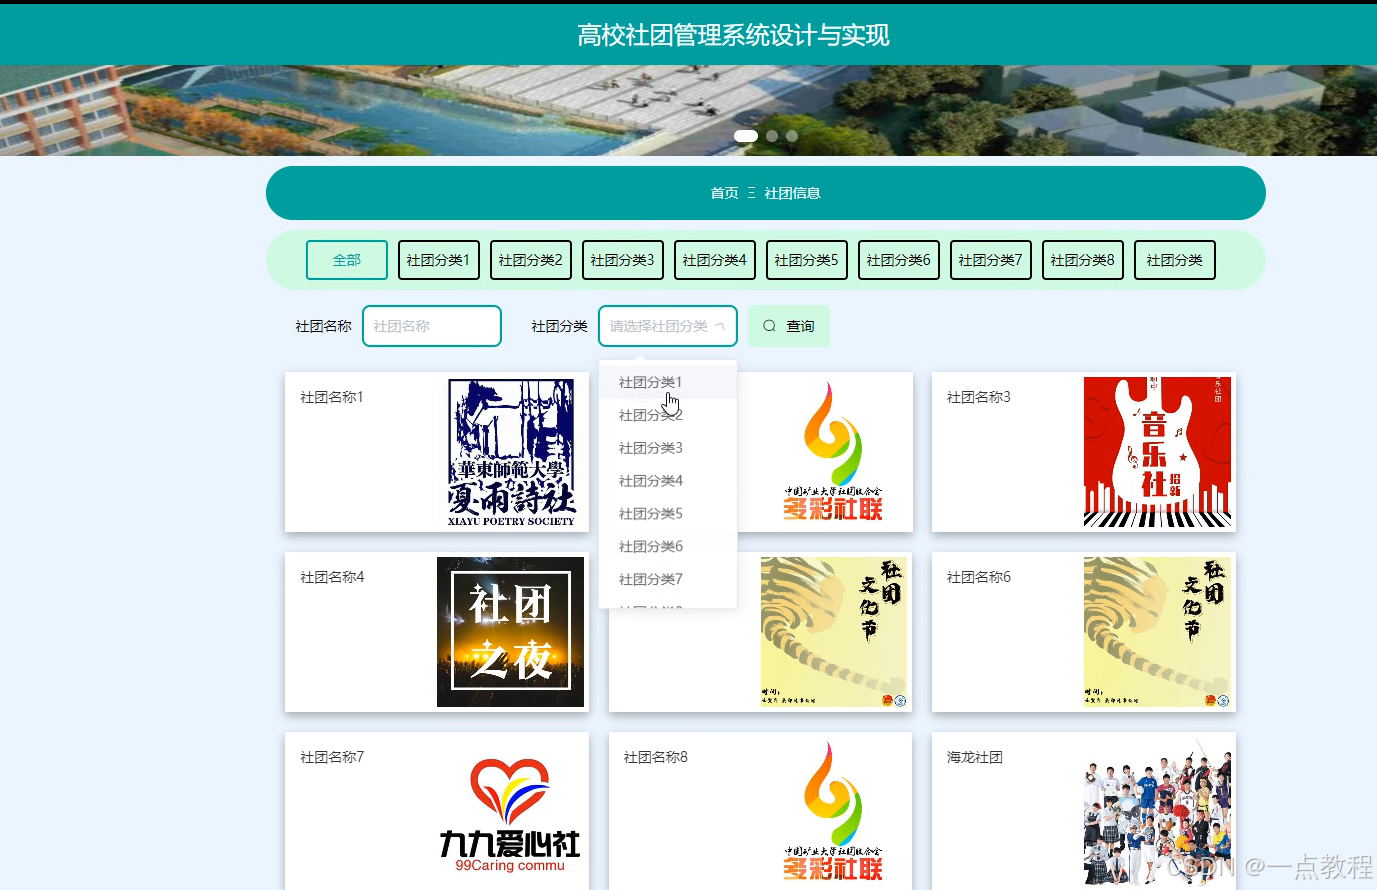Click the breadcrumb separator icon after 首页
This screenshot has width=1377, height=890.
point(751,193)
